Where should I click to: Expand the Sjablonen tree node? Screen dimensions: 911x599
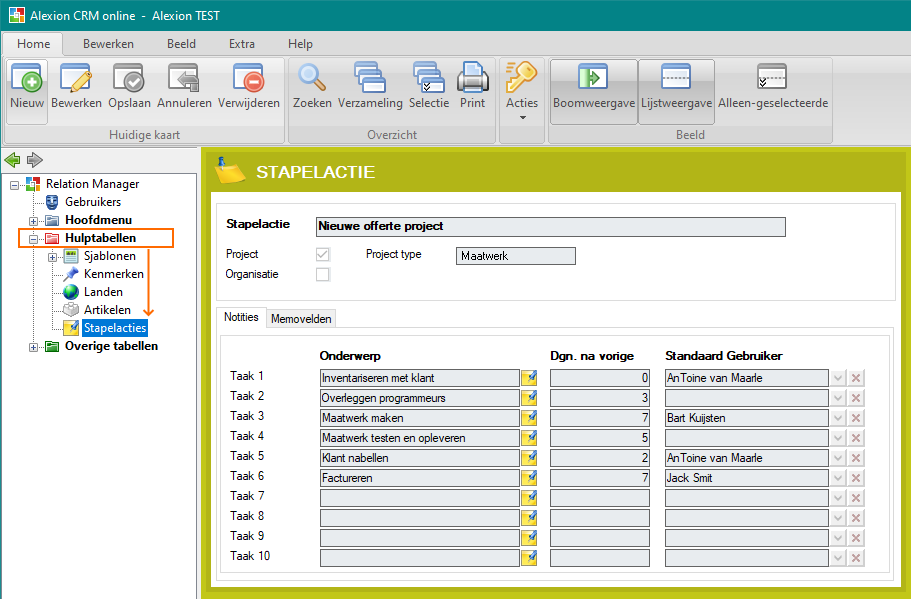(x=52, y=257)
